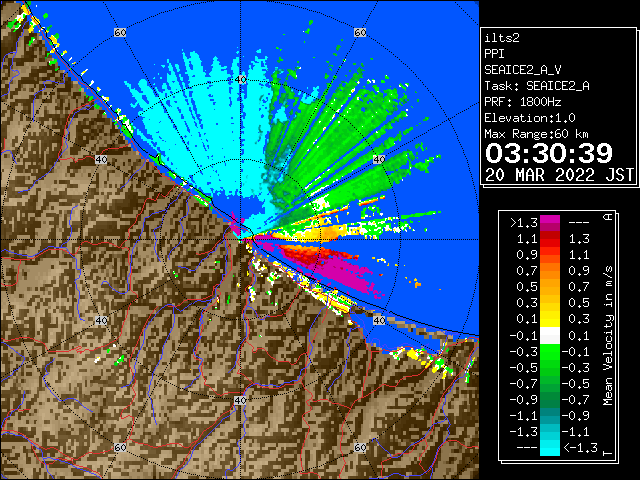Screen dimensions: 640x480
Task: Select the 'Max Range:60 km' text
Action: point(536,134)
